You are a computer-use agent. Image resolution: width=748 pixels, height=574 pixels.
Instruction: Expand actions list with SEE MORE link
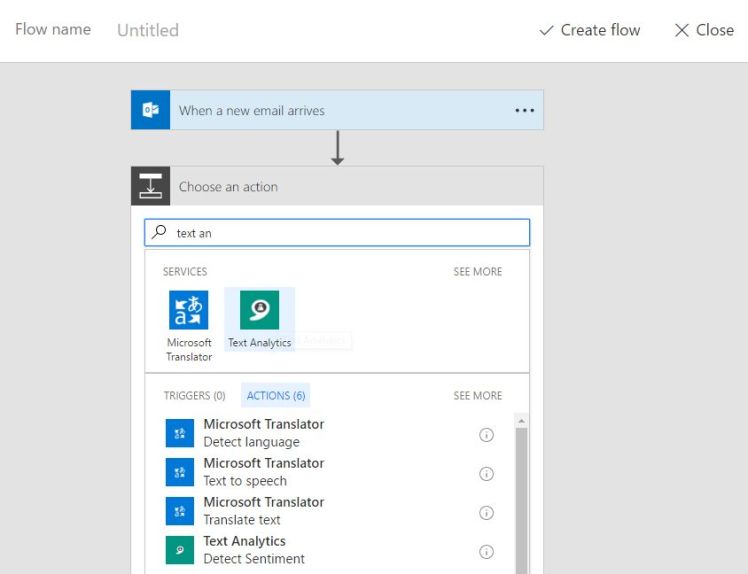(478, 396)
